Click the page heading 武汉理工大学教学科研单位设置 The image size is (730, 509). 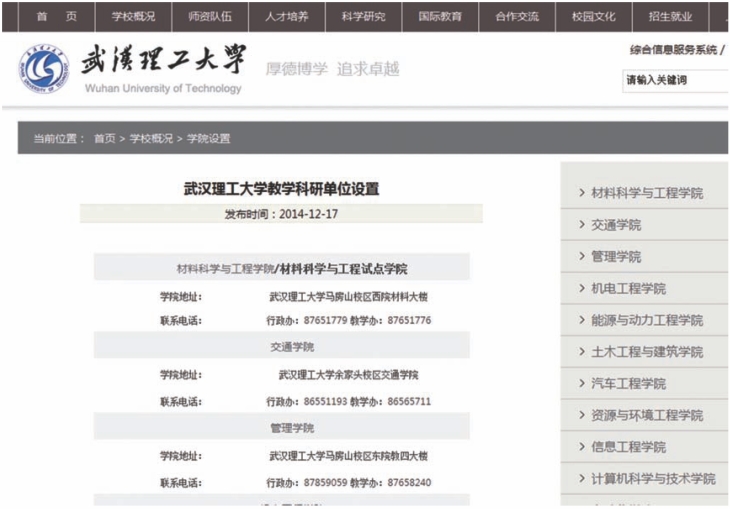281,189
